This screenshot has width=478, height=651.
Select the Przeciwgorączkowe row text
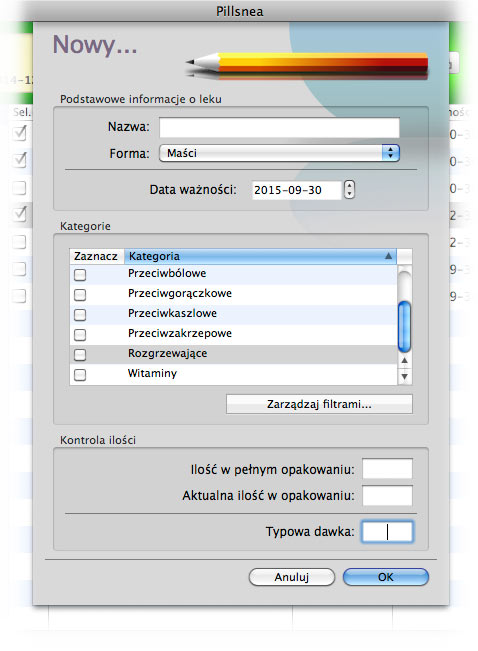(x=180, y=294)
